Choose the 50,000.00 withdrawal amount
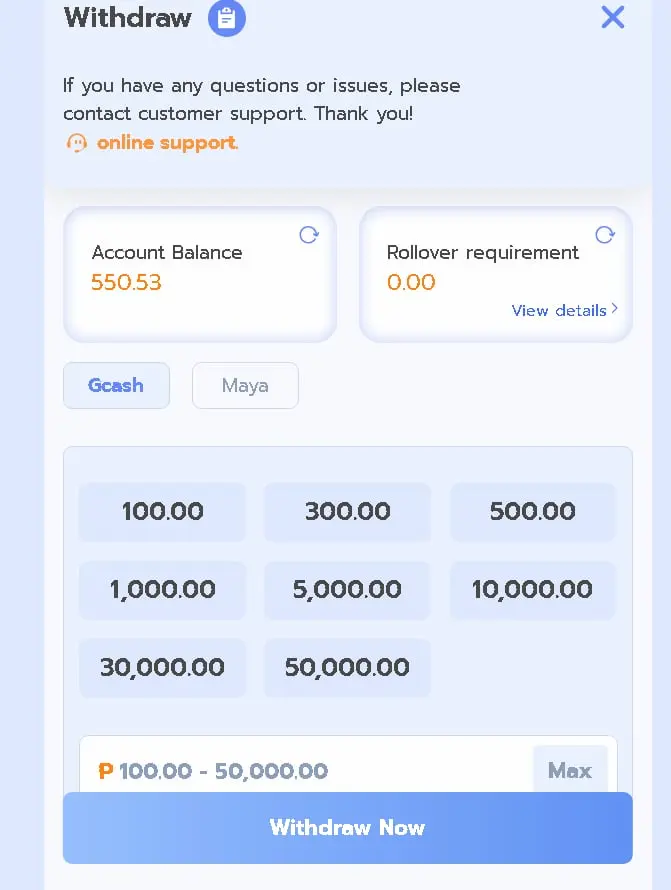This screenshot has width=671, height=890. 347,668
